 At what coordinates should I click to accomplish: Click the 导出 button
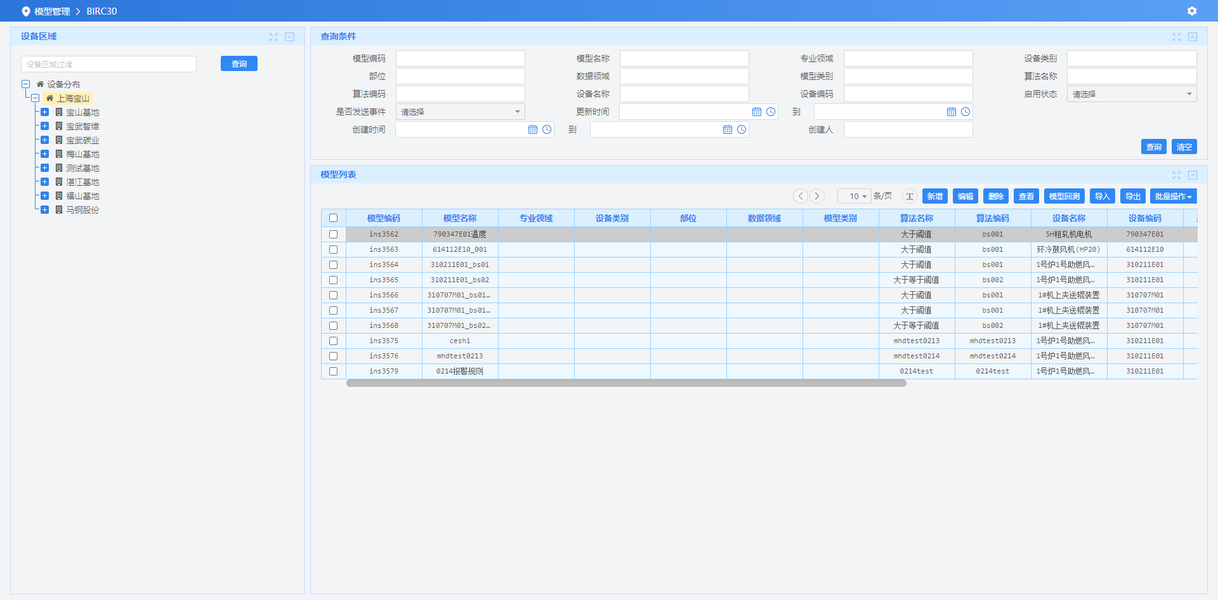(x=1133, y=196)
